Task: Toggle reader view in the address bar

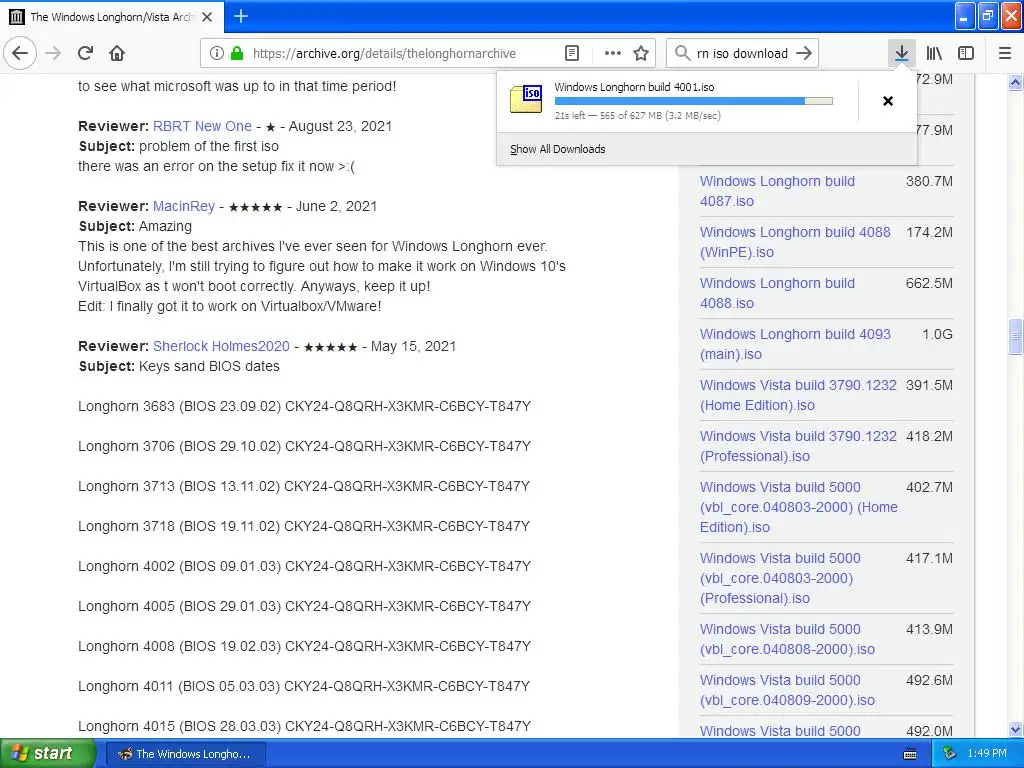Action: coord(572,53)
